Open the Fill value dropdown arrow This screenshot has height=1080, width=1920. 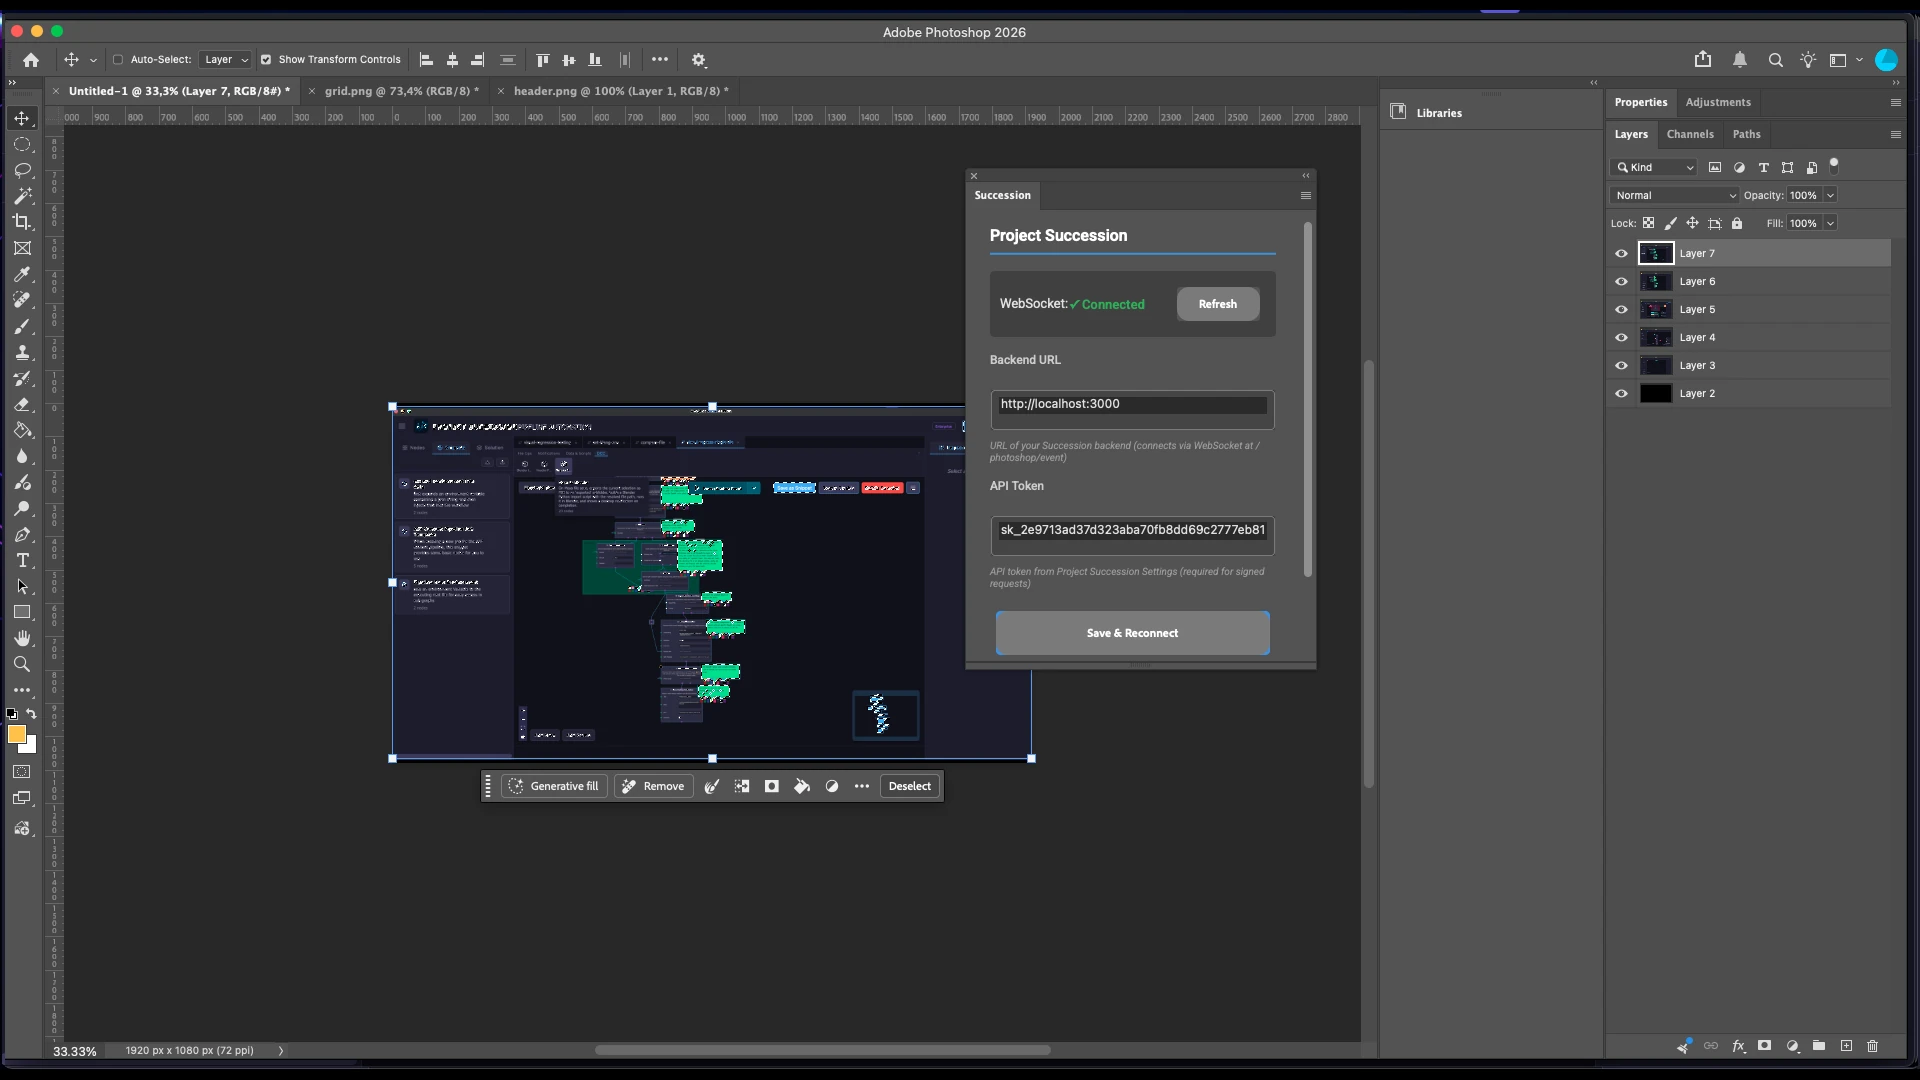1830,223
